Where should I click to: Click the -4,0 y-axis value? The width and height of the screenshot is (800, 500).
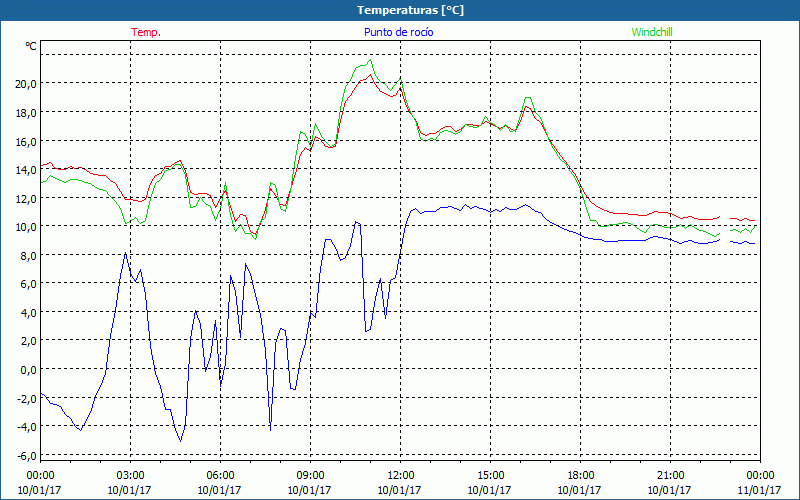click(27, 427)
